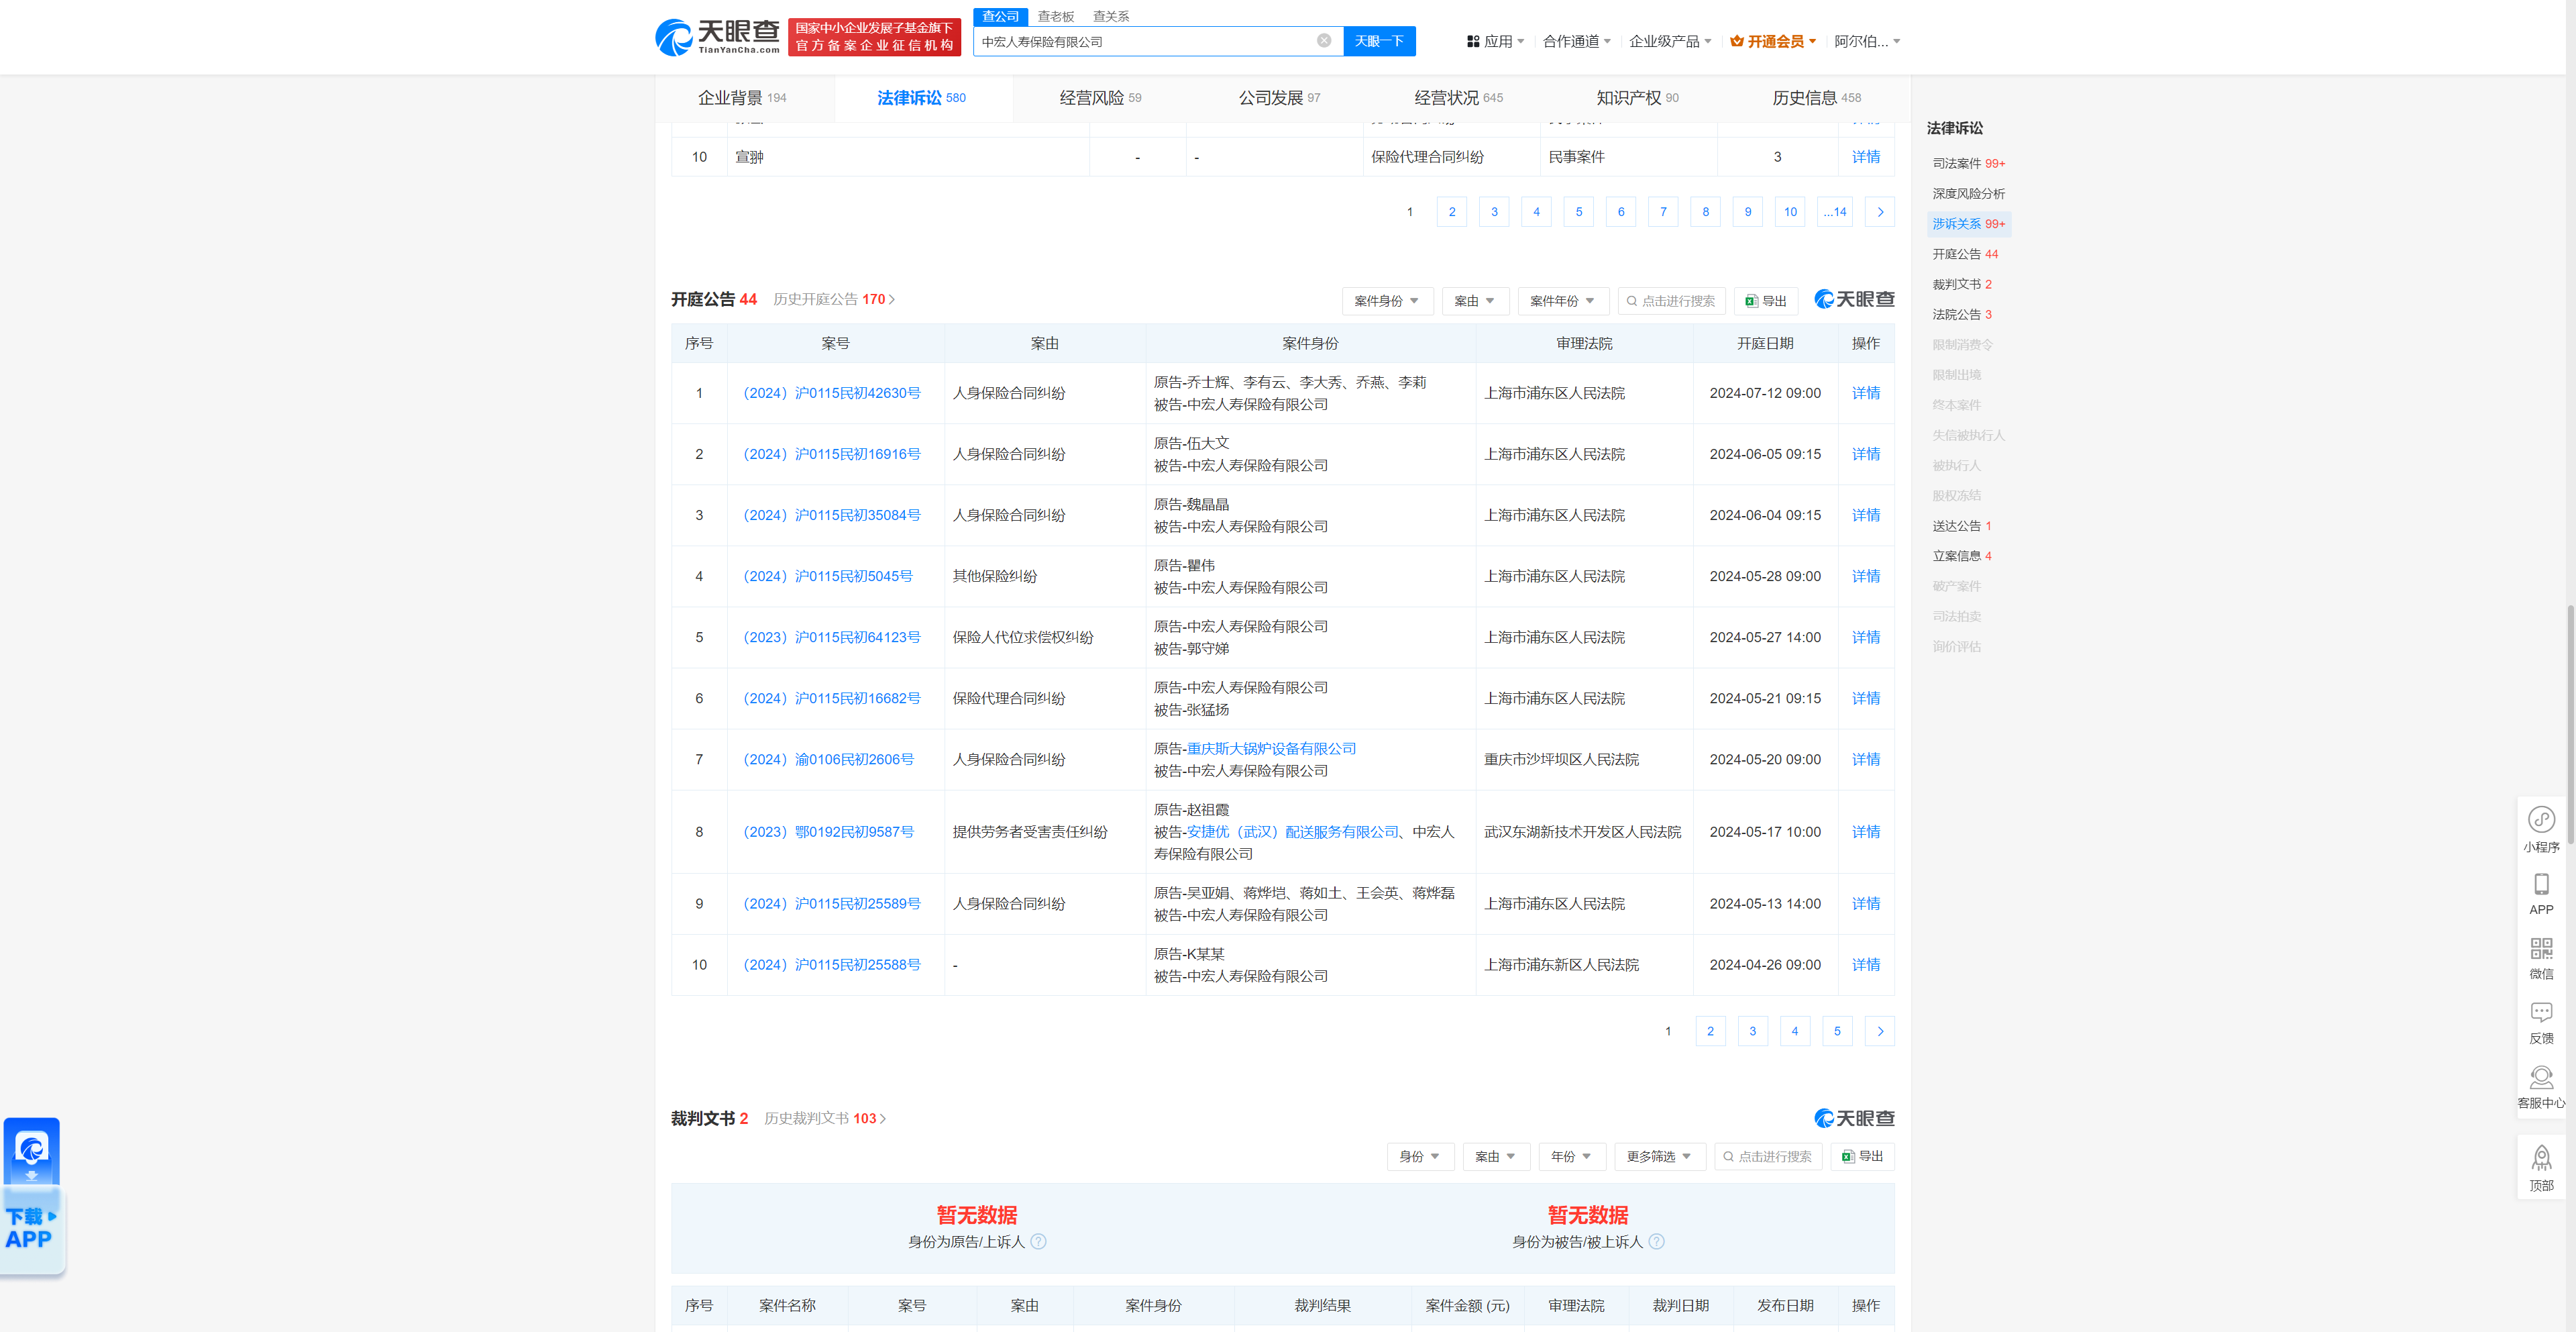The image size is (2576, 1332).
Task: Open the 客服中心 icon
Action: [2542, 1078]
